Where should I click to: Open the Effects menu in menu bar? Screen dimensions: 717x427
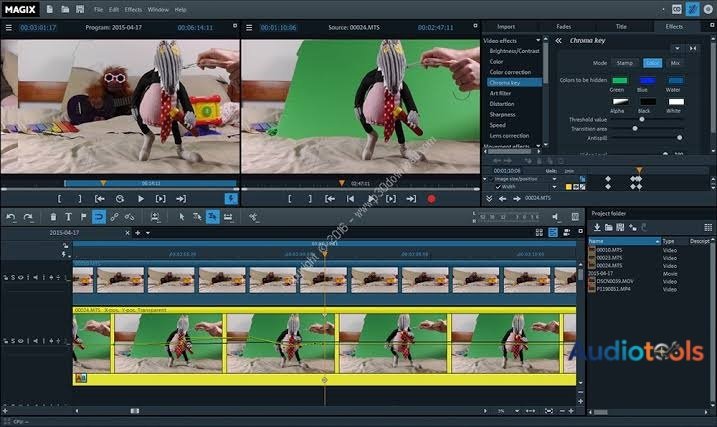coord(133,10)
